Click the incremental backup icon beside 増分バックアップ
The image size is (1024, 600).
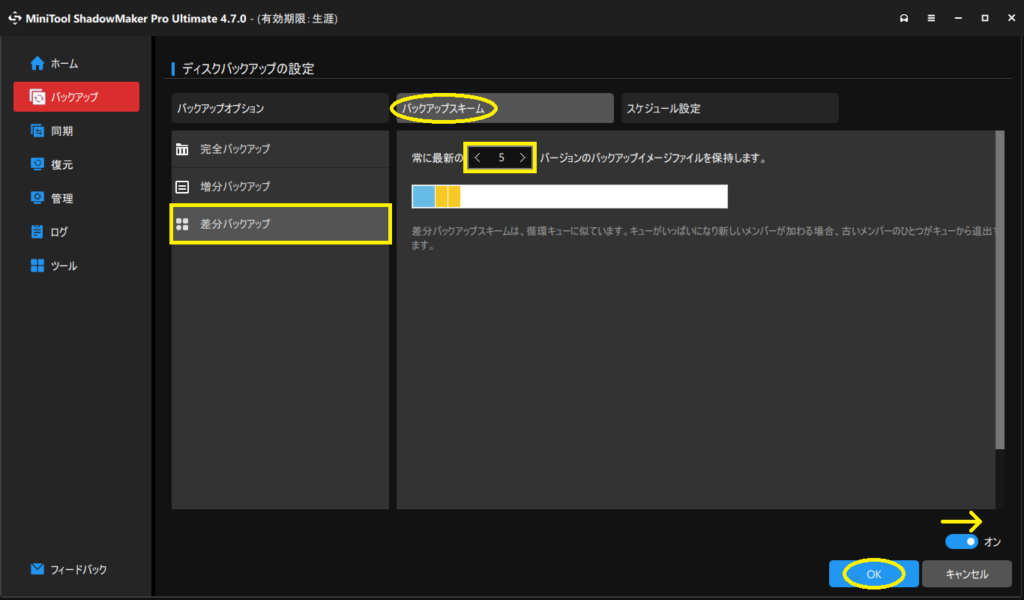[182, 187]
